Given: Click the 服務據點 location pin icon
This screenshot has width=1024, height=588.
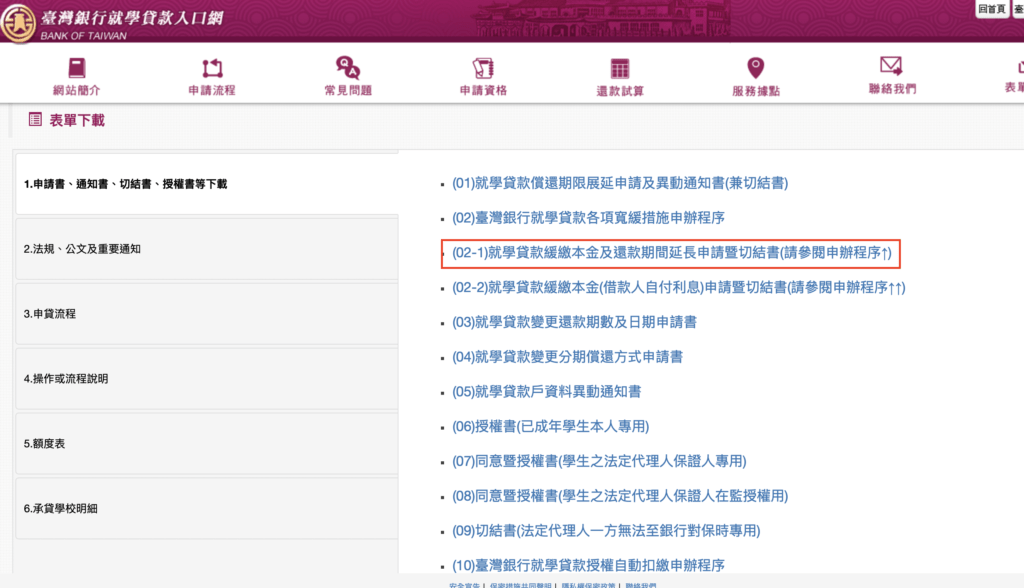Looking at the screenshot, I should click(755, 68).
